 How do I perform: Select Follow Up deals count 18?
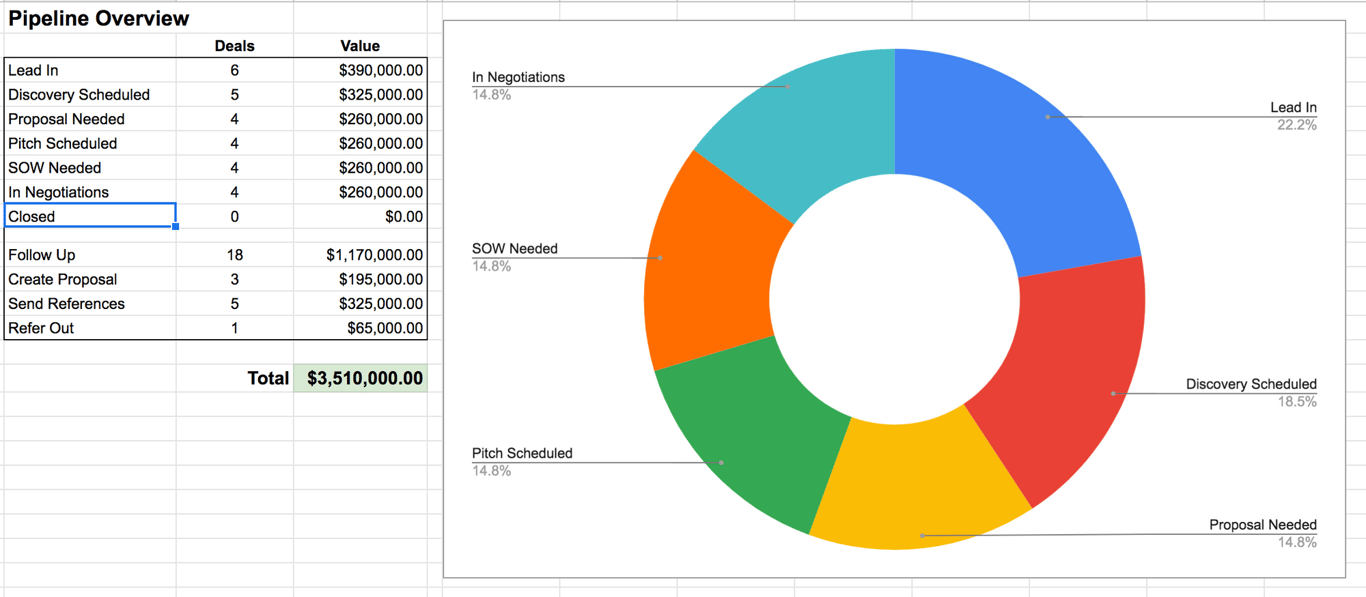[x=235, y=255]
